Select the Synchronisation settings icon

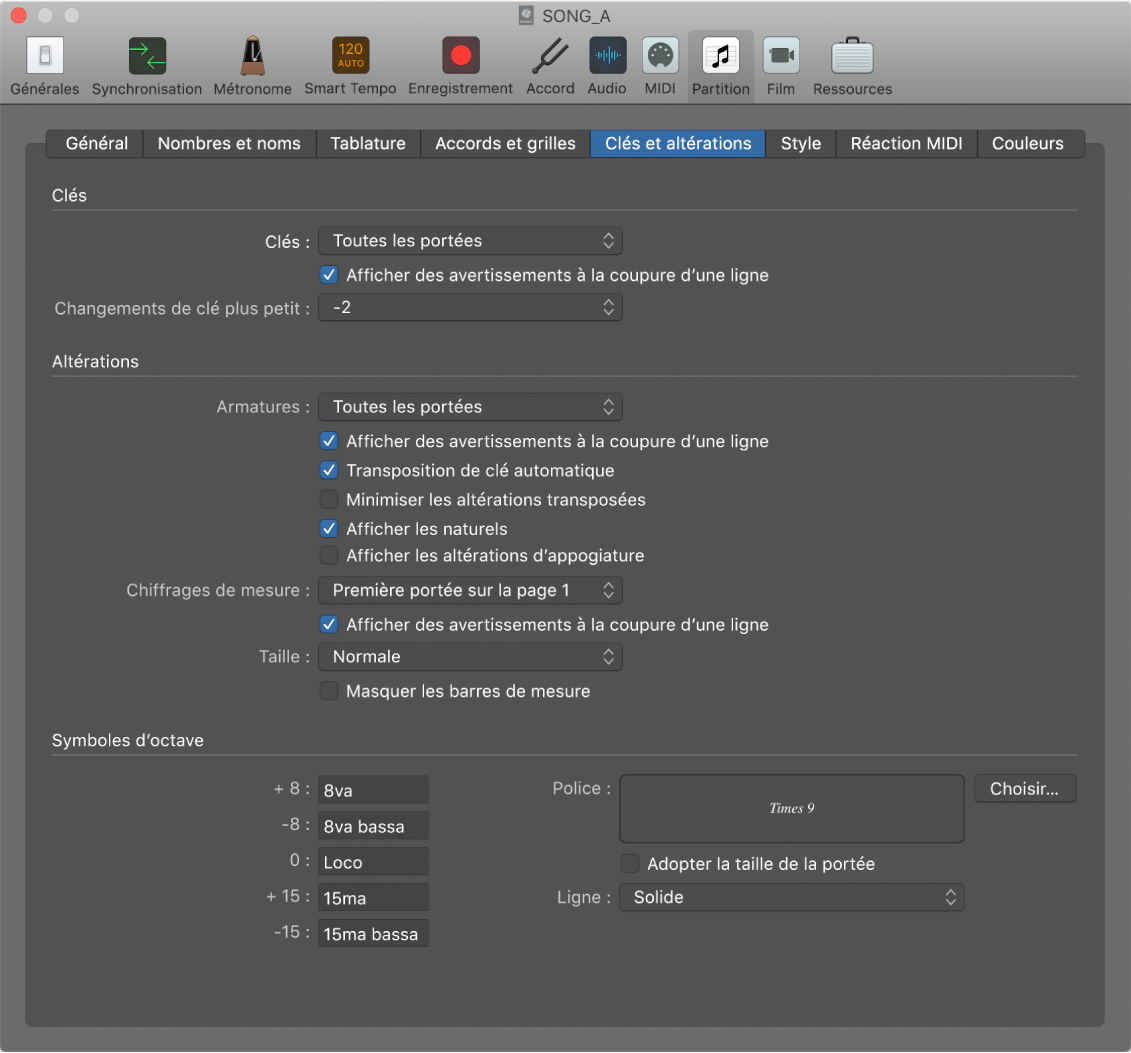click(x=147, y=56)
